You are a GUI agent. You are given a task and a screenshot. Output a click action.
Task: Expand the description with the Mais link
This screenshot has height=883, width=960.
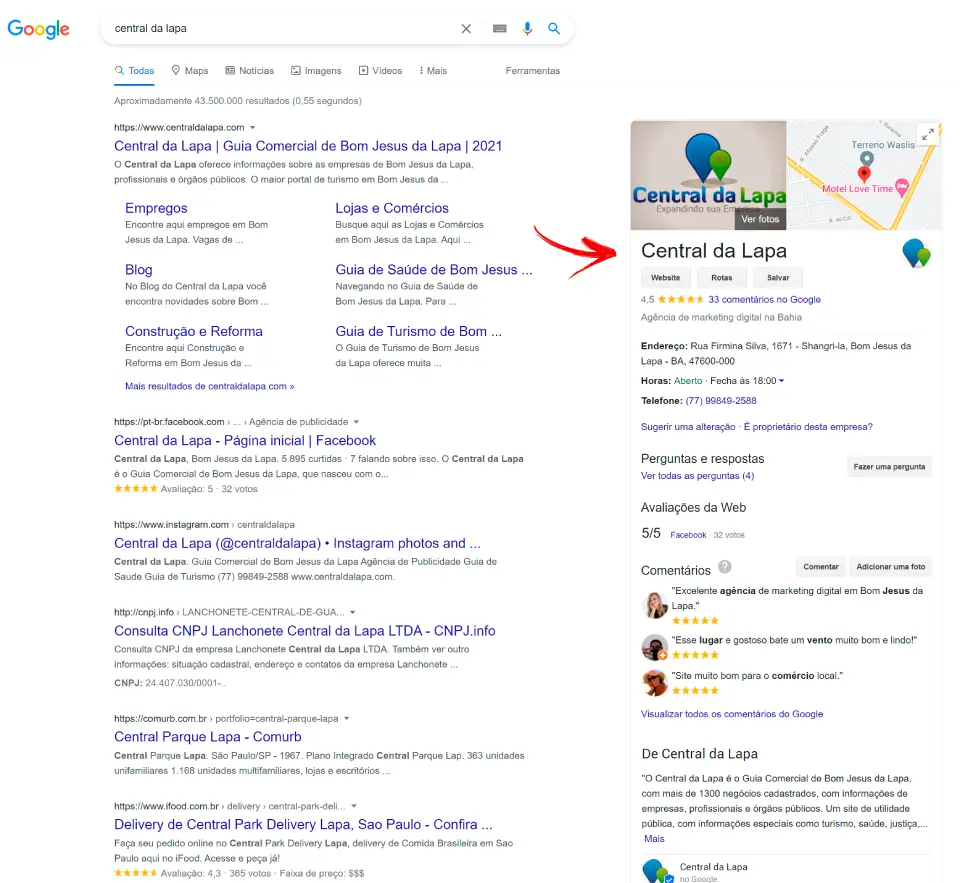point(654,840)
